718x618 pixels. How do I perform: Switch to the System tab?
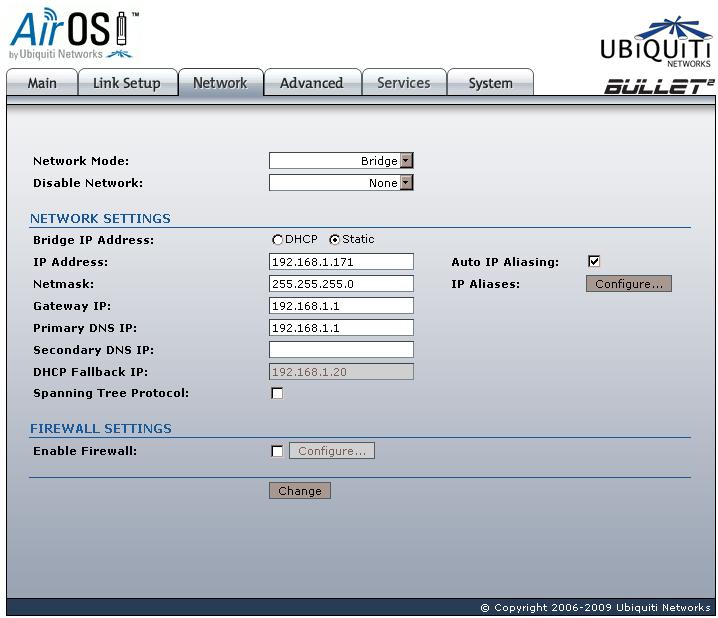(x=490, y=83)
